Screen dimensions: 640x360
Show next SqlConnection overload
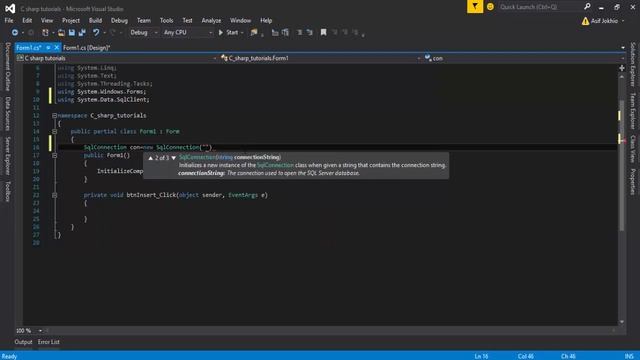(173, 158)
